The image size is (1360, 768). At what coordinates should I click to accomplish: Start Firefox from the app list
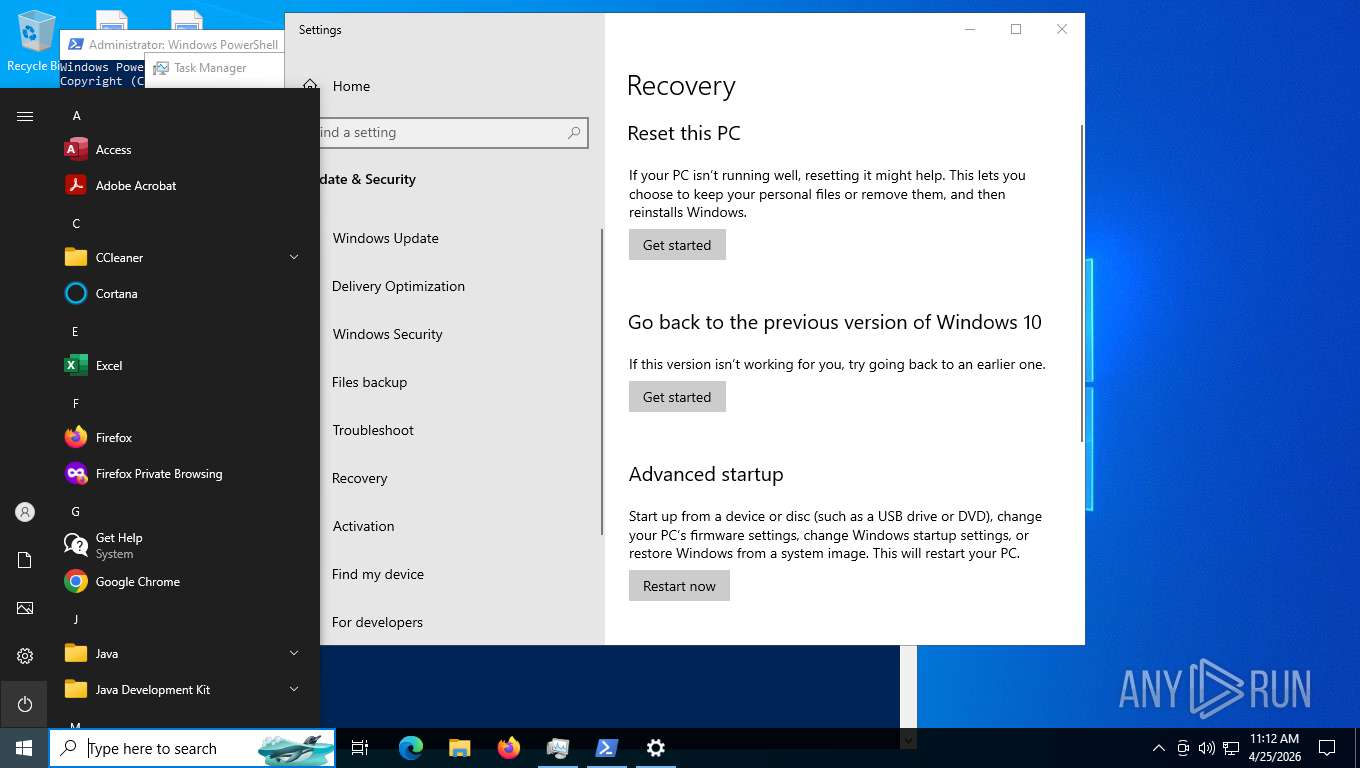tap(184, 438)
